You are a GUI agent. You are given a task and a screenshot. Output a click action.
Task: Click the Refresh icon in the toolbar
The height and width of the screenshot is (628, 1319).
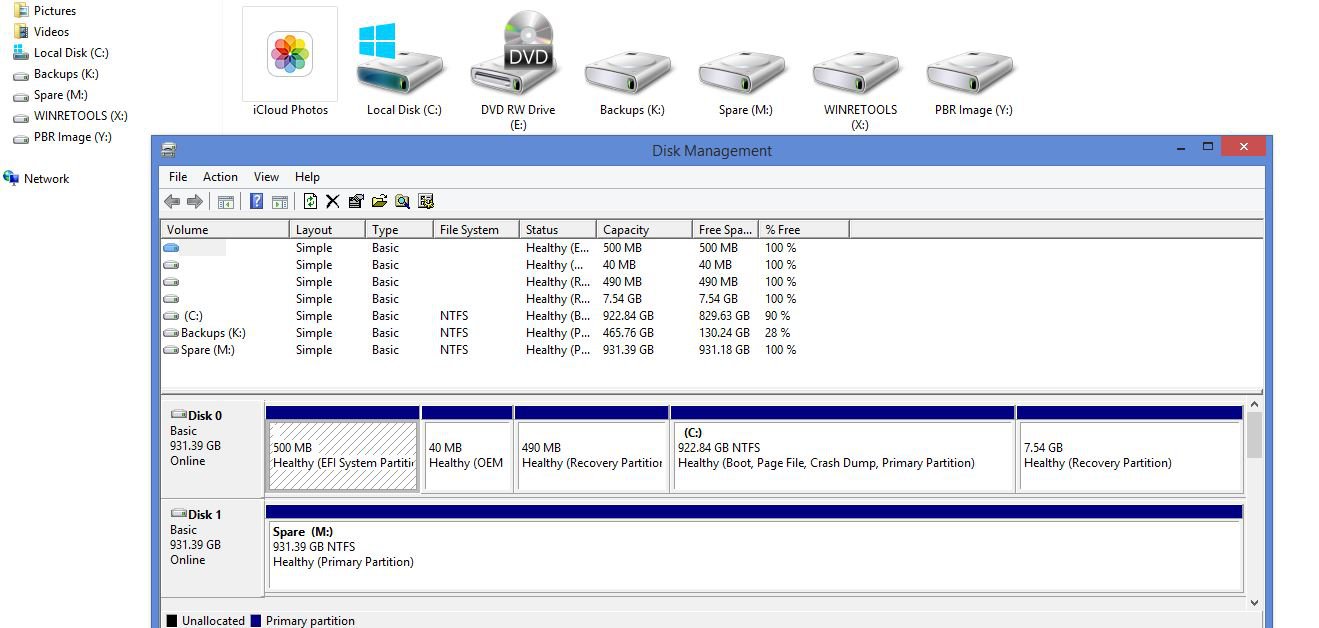coord(310,201)
